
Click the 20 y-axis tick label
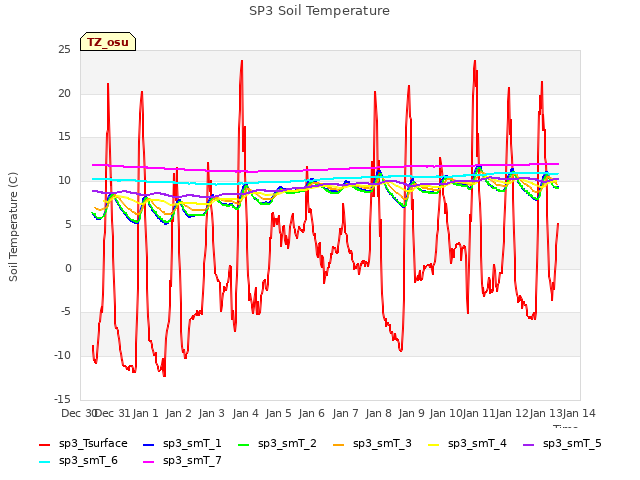(64, 93)
